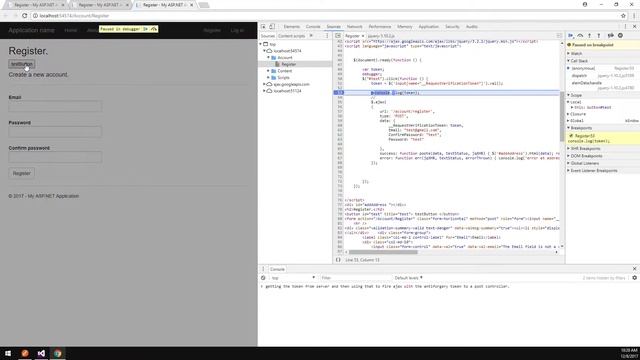The width and height of the screenshot is (640, 360).
Task: Expand the Watch section
Action: click(x=576, y=53)
